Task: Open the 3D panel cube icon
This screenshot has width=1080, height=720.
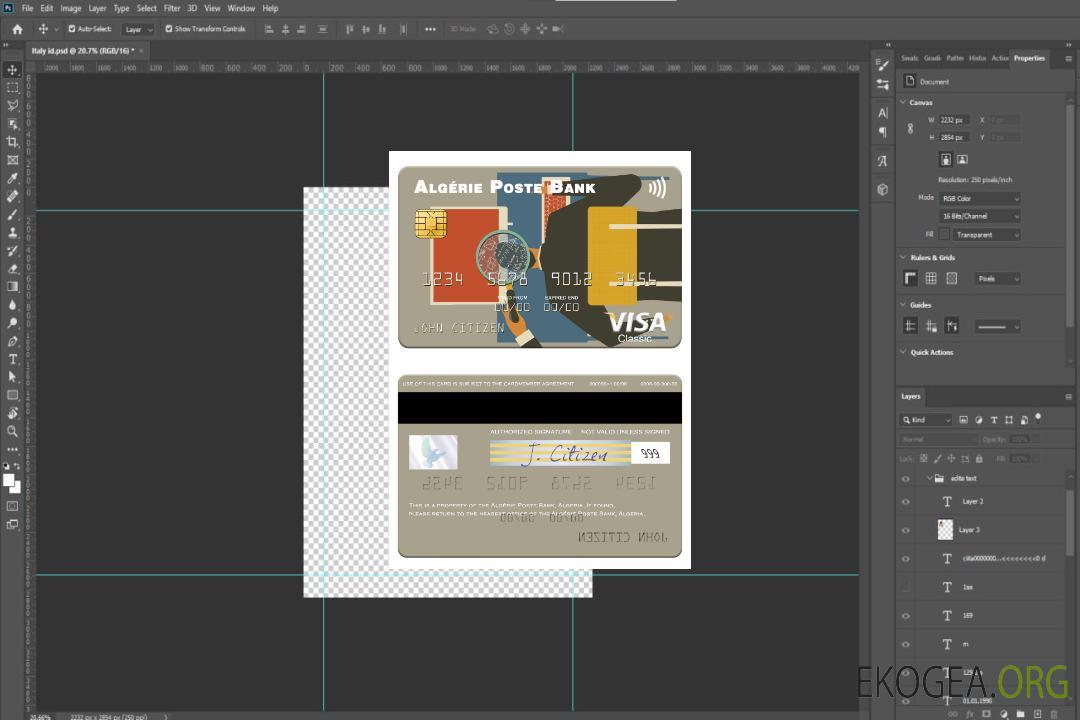Action: point(882,189)
